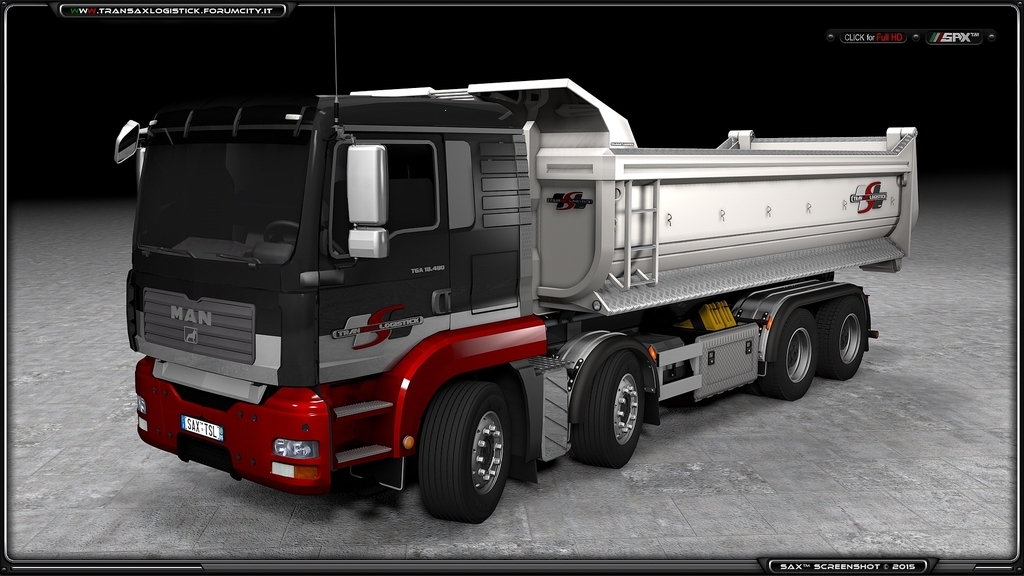Click the circular dot at bottom right frame corner
The height and width of the screenshot is (576, 1024).
(x=1018, y=567)
